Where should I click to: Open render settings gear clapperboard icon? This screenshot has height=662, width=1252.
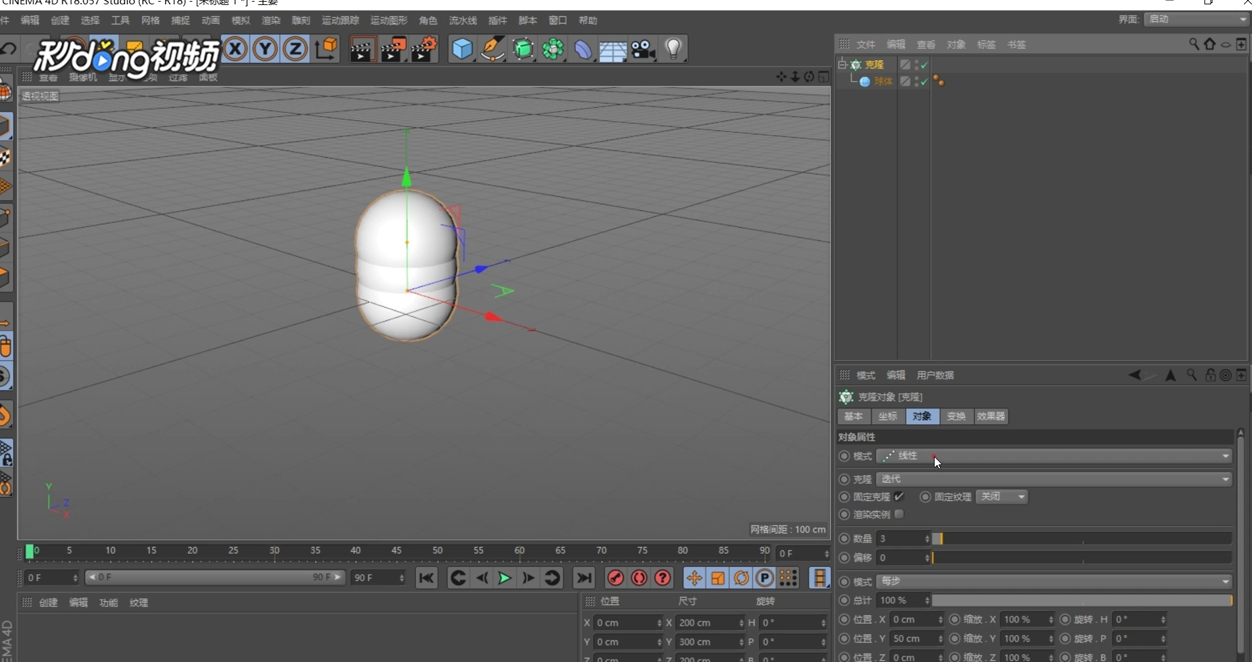(424, 49)
